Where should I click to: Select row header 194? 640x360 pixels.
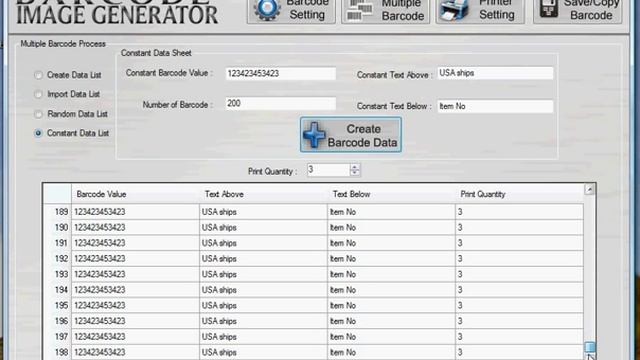pyautogui.click(x=57, y=290)
